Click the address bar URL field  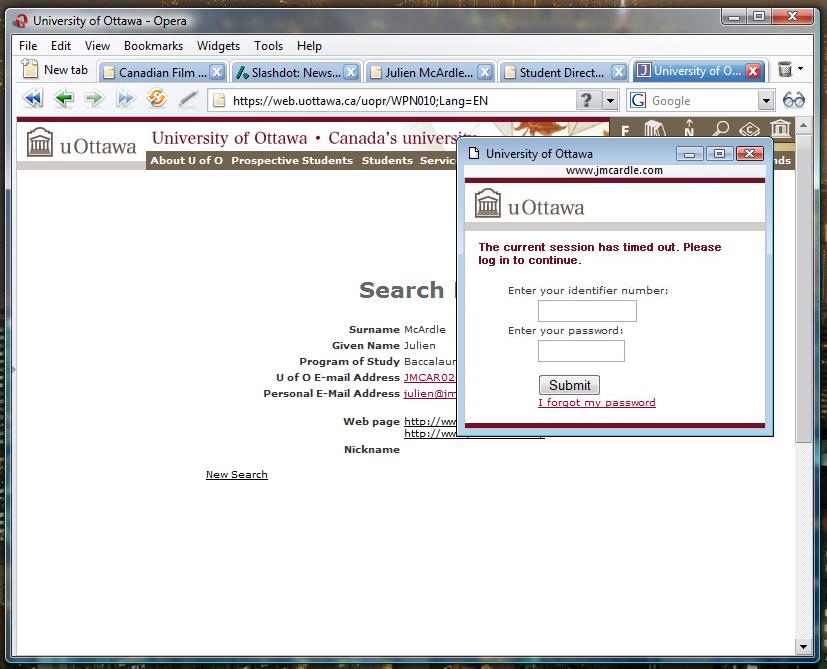tap(391, 100)
